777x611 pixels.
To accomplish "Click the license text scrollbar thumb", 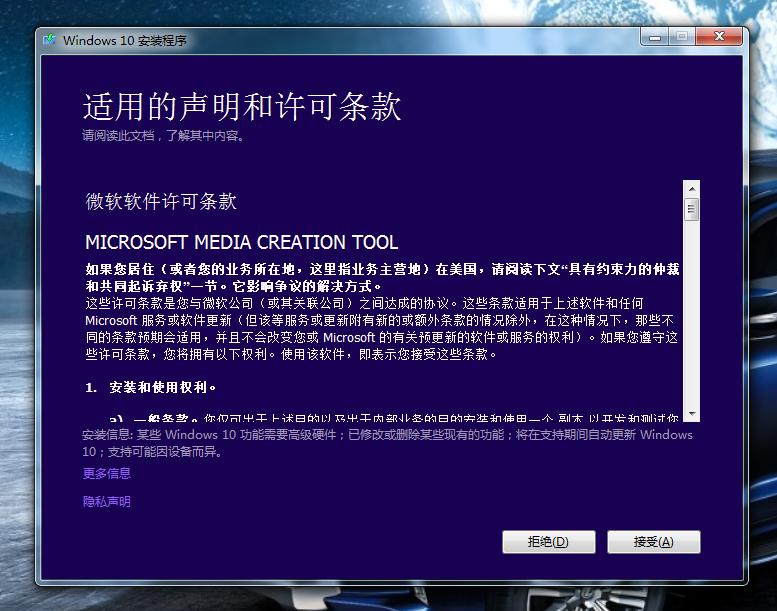I will (692, 210).
